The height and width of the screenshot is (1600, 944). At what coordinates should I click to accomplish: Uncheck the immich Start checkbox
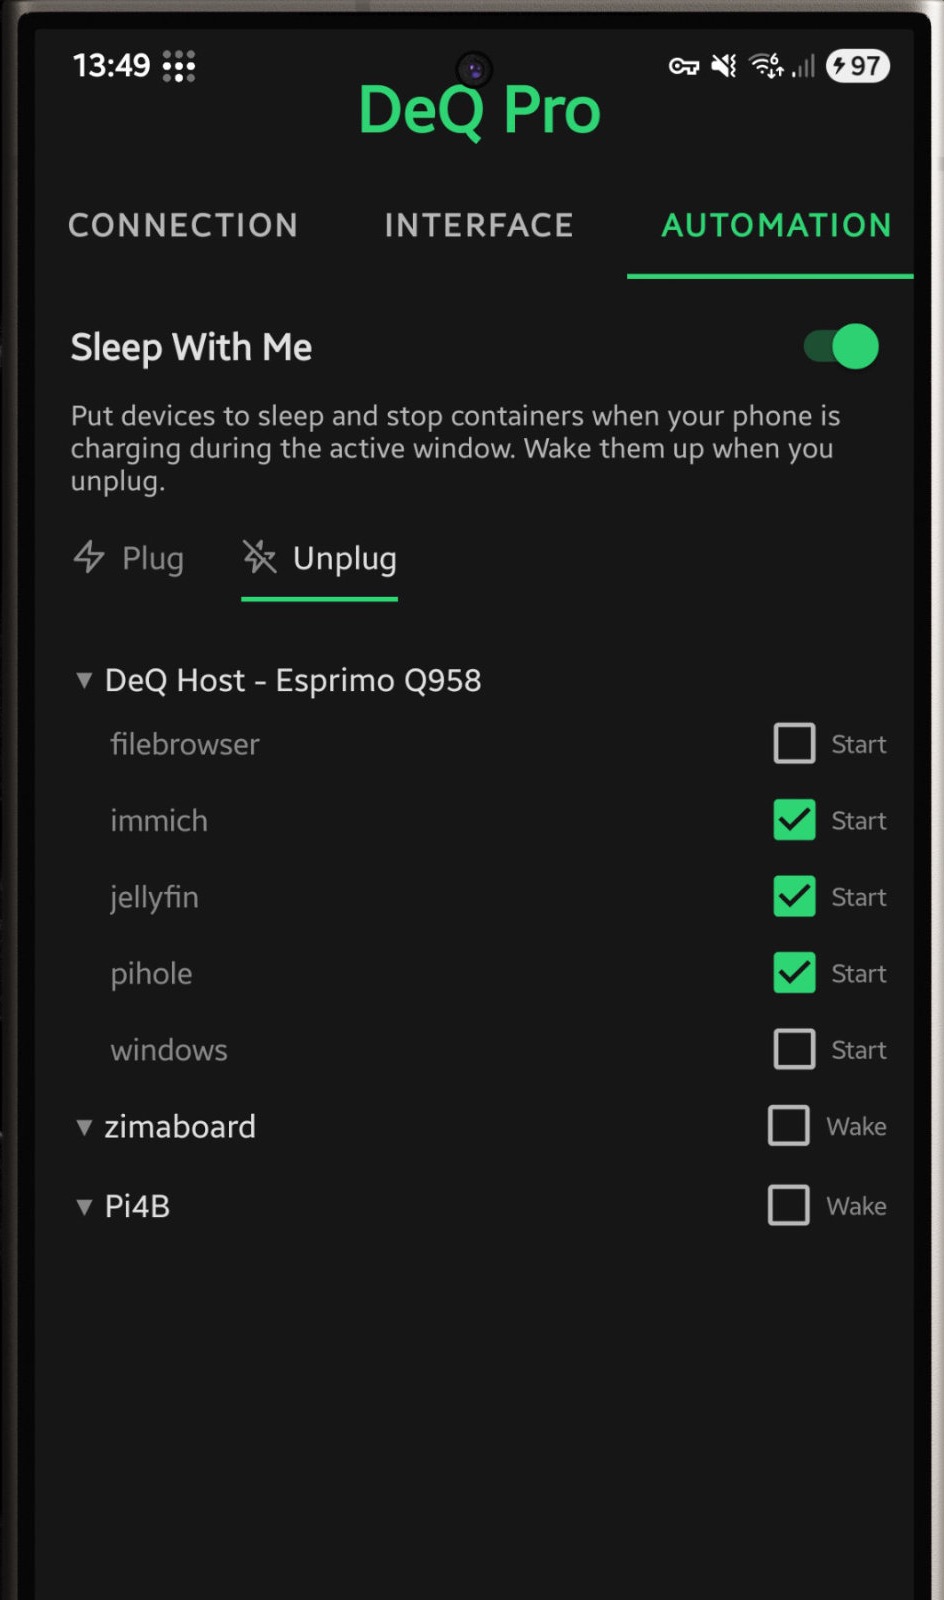(794, 820)
